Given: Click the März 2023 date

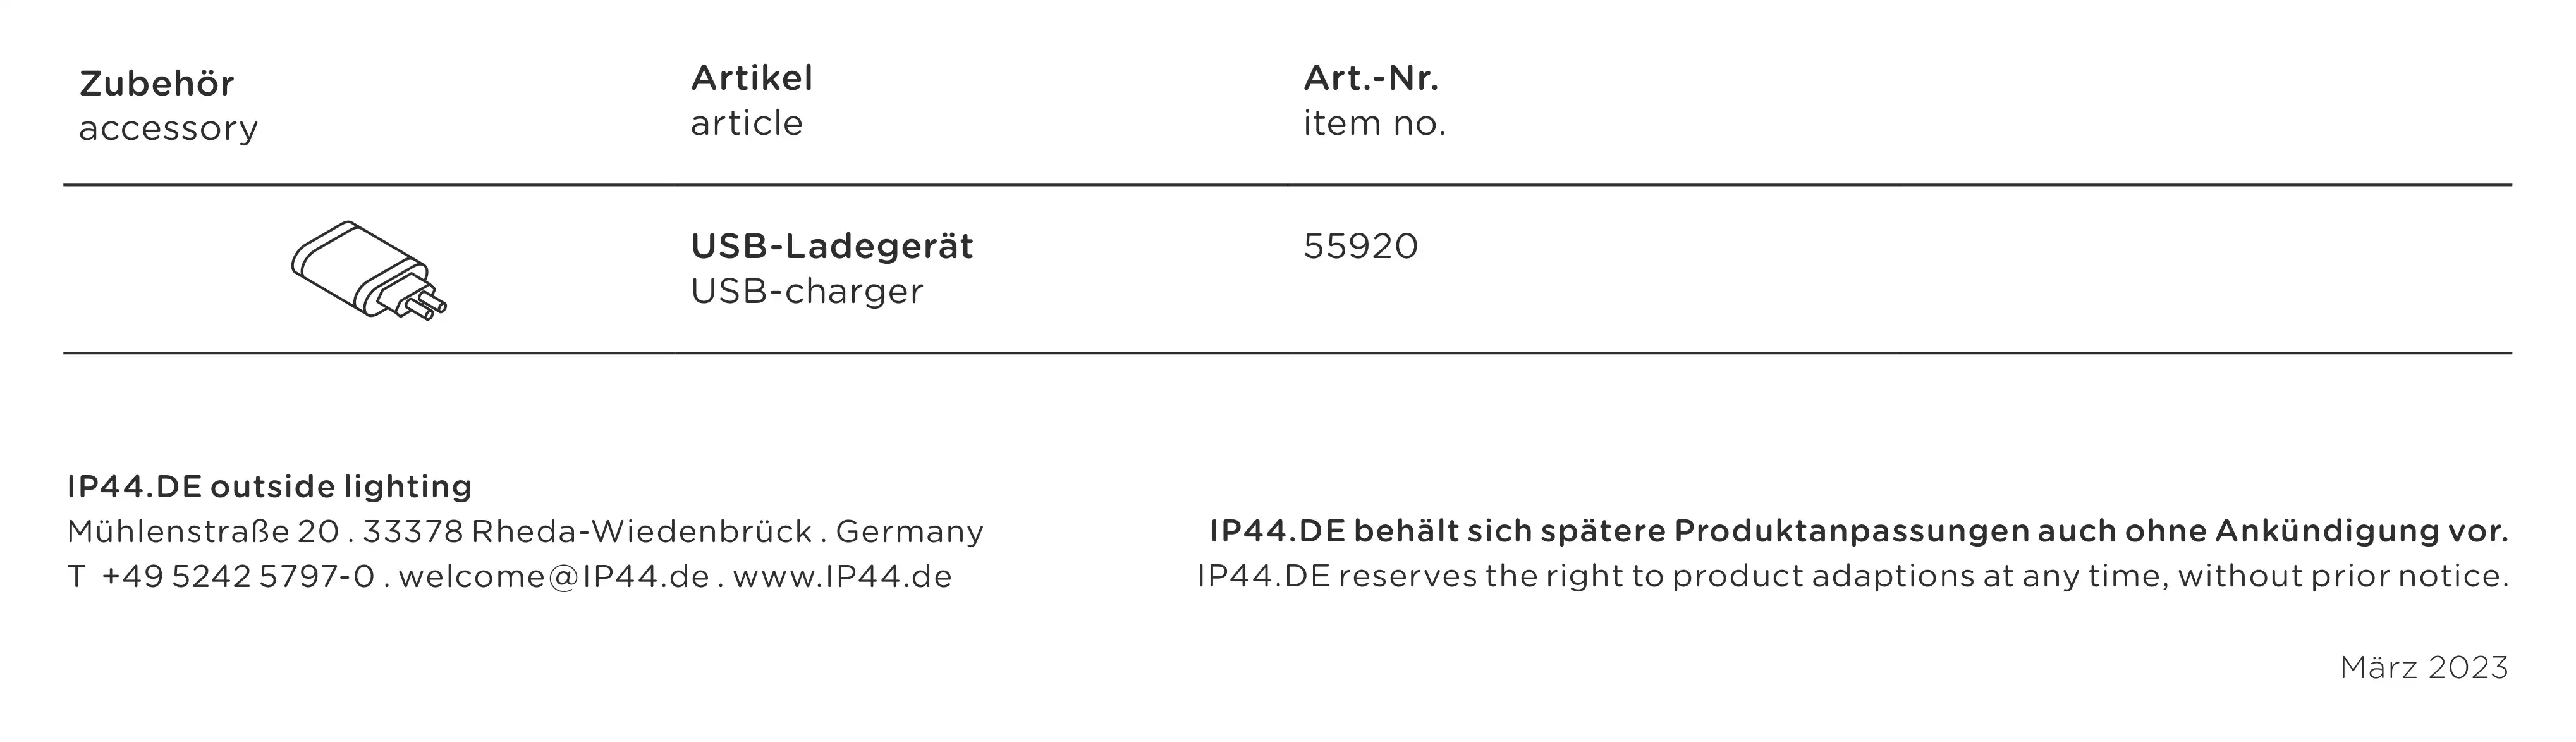Looking at the screenshot, I should [x=2423, y=668].
